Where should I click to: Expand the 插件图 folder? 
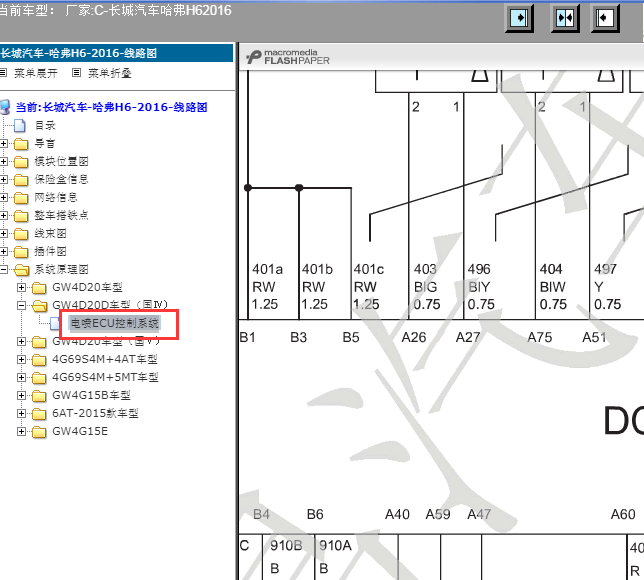(x=4, y=251)
